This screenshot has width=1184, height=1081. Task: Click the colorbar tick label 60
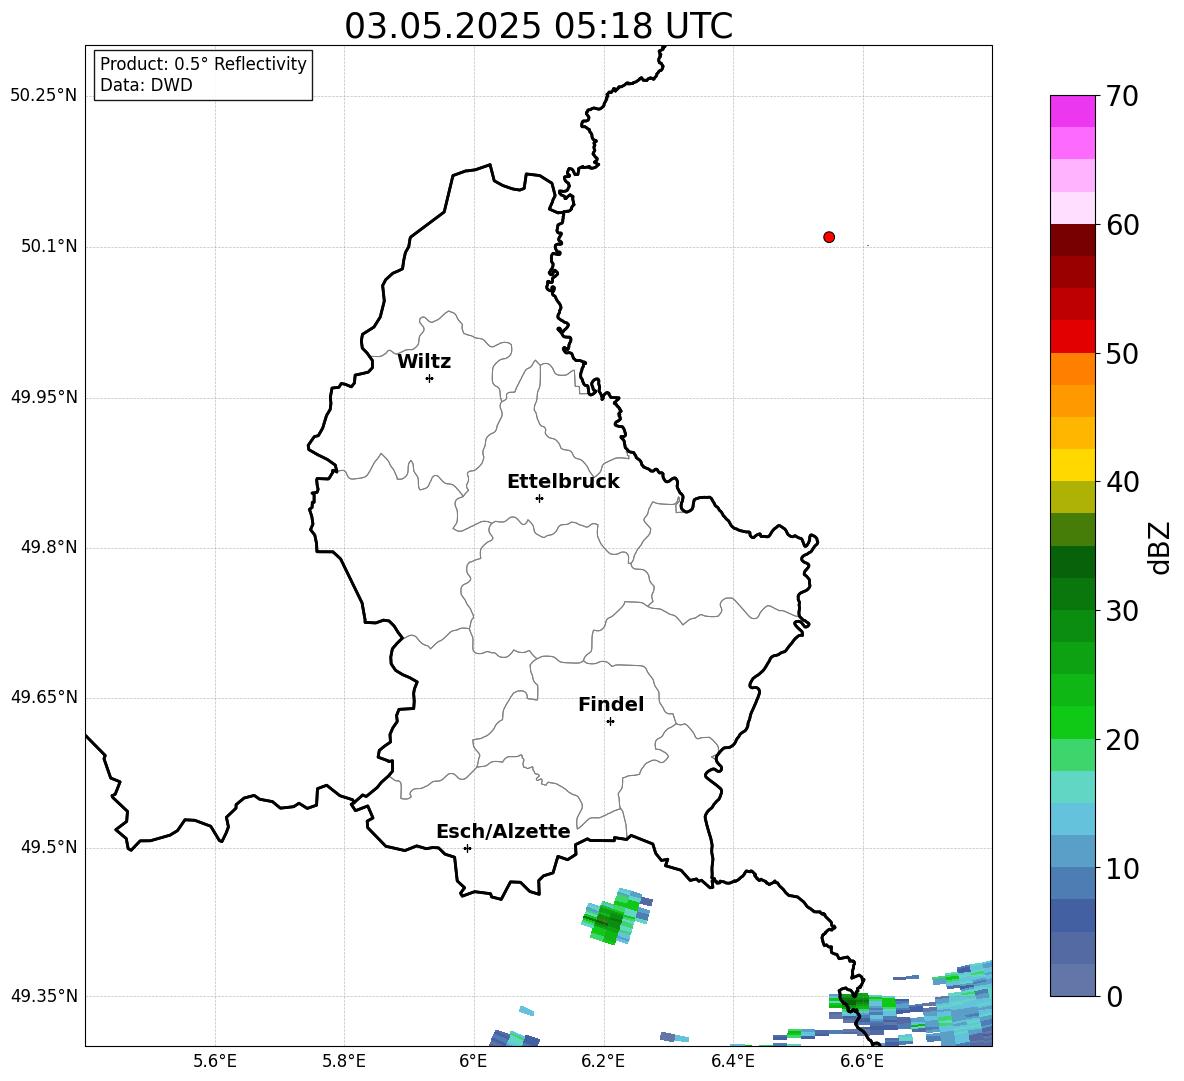[1121, 225]
